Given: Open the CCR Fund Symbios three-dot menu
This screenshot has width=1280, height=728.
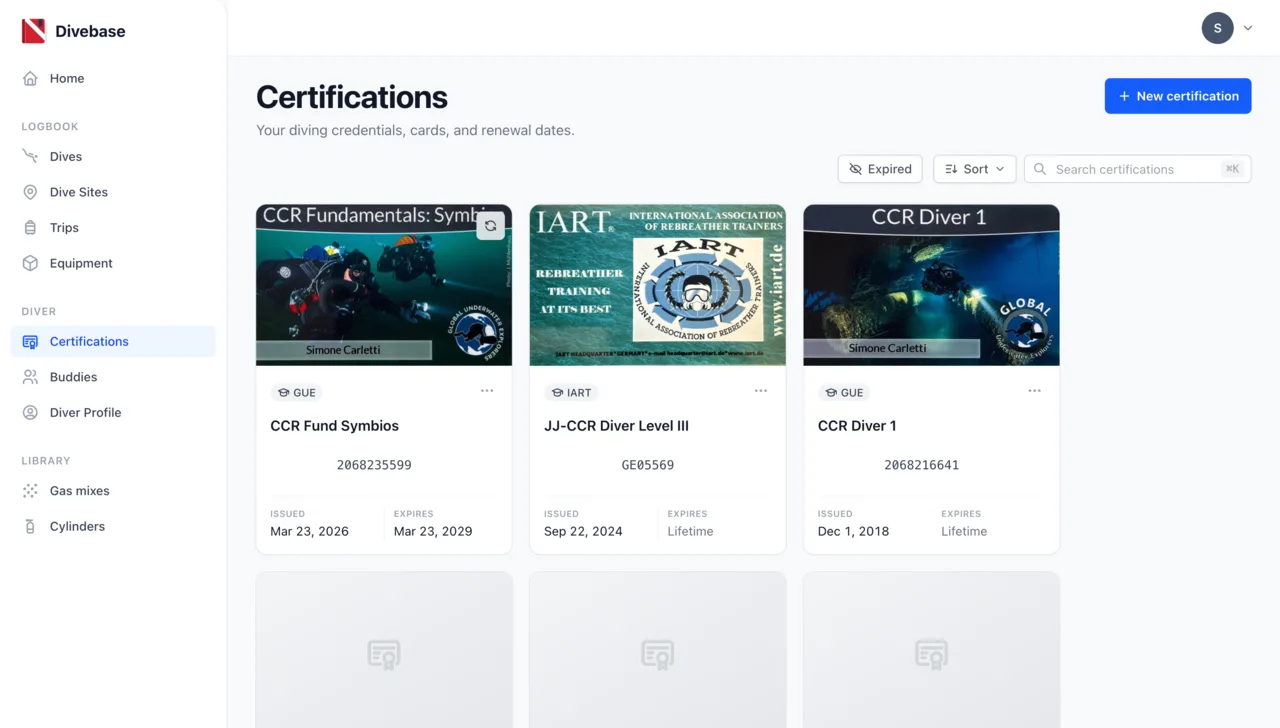Looking at the screenshot, I should 487,391.
